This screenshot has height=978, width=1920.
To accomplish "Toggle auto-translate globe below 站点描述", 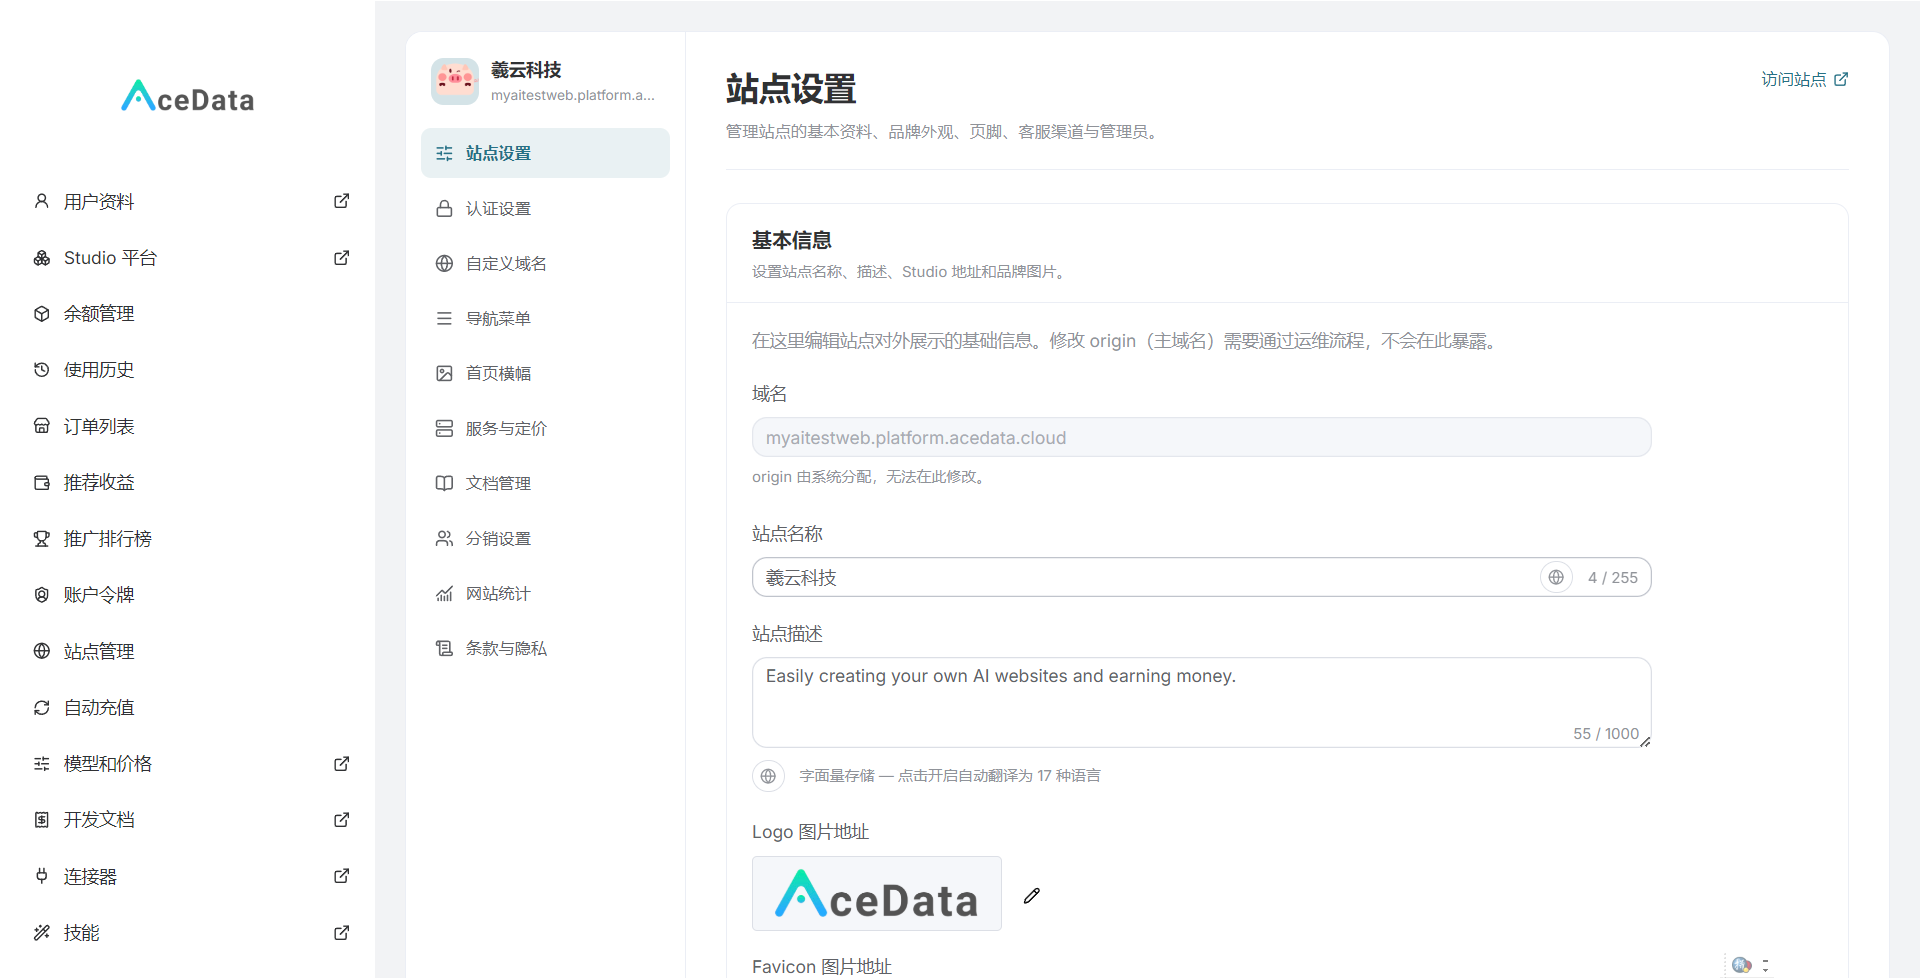I will pyautogui.click(x=768, y=776).
